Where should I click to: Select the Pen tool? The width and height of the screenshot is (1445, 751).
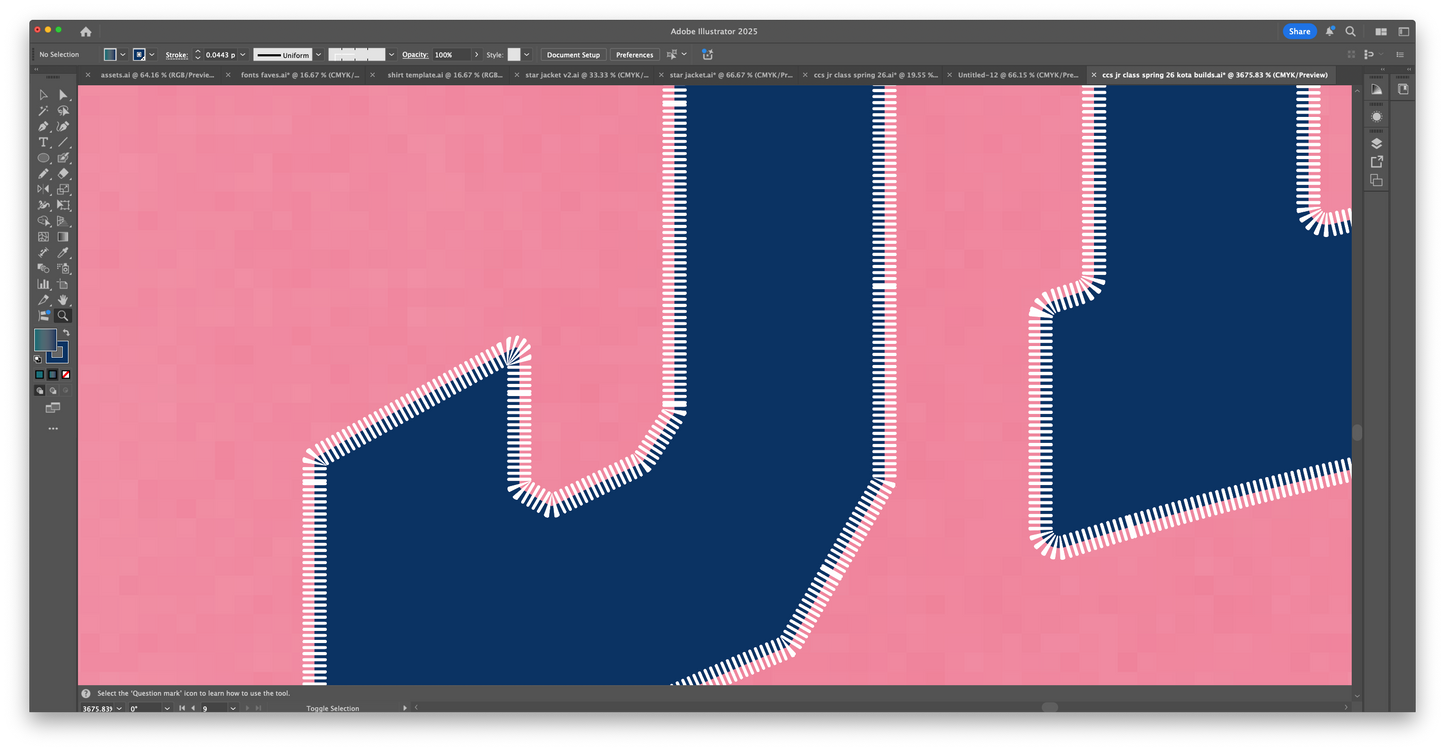tap(43, 127)
